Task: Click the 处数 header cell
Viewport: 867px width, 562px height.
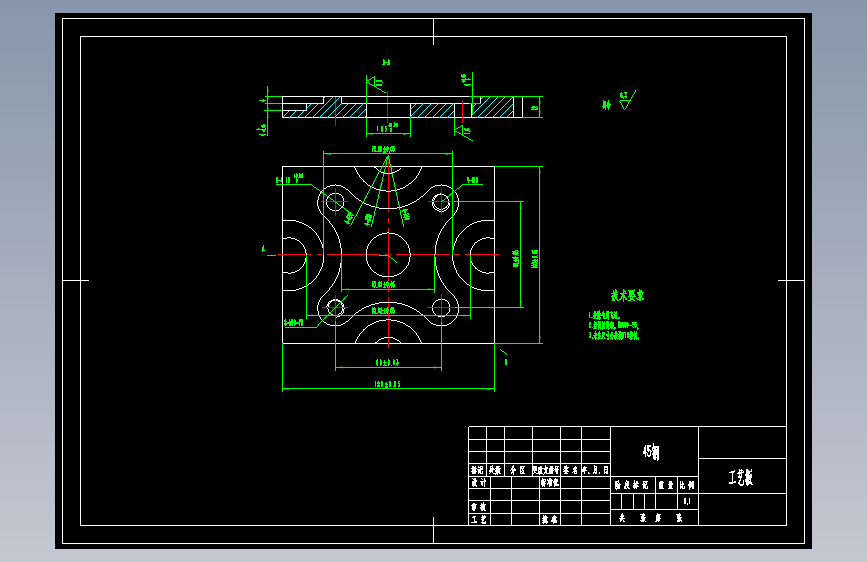Action: [x=495, y=470]
